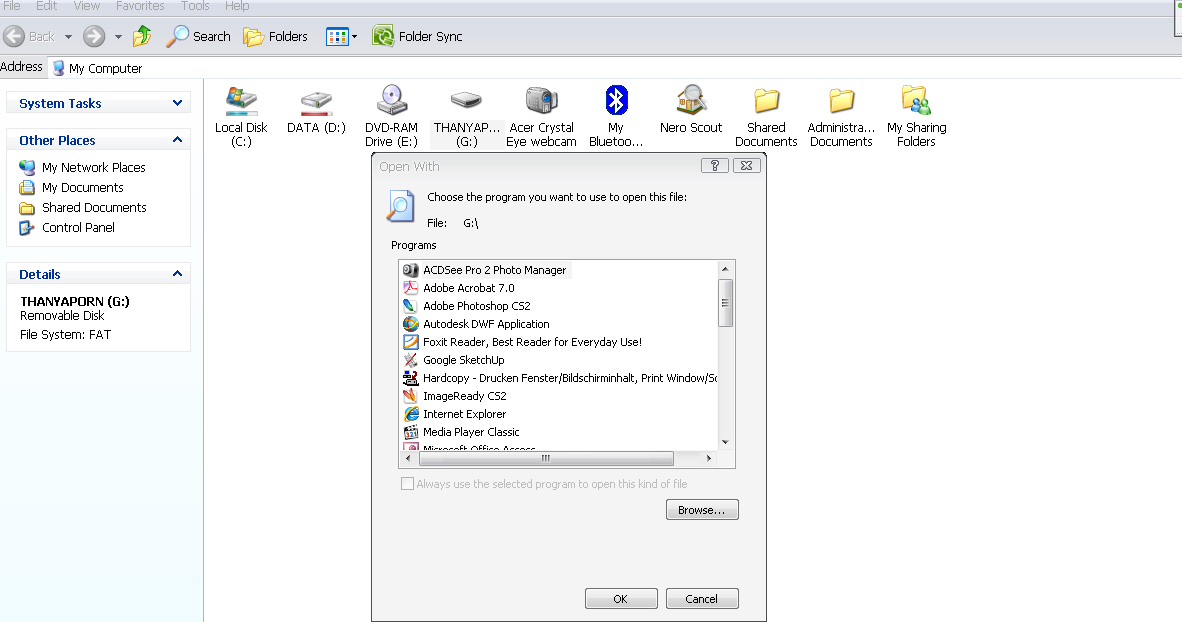The width and height of the screenshot is (1182, 622).
Task: Open the Acer Crystal Eye webcam icon
Action: point(541,100)
